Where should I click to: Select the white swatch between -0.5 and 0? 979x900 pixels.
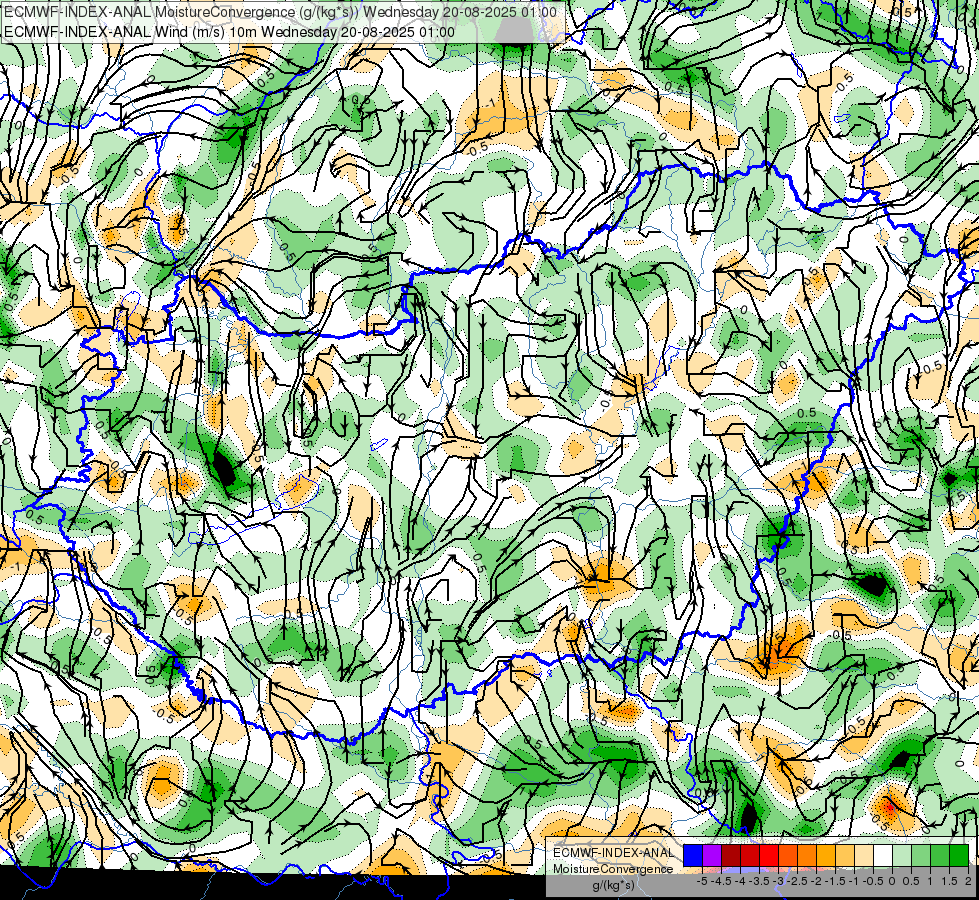point(883,856)
